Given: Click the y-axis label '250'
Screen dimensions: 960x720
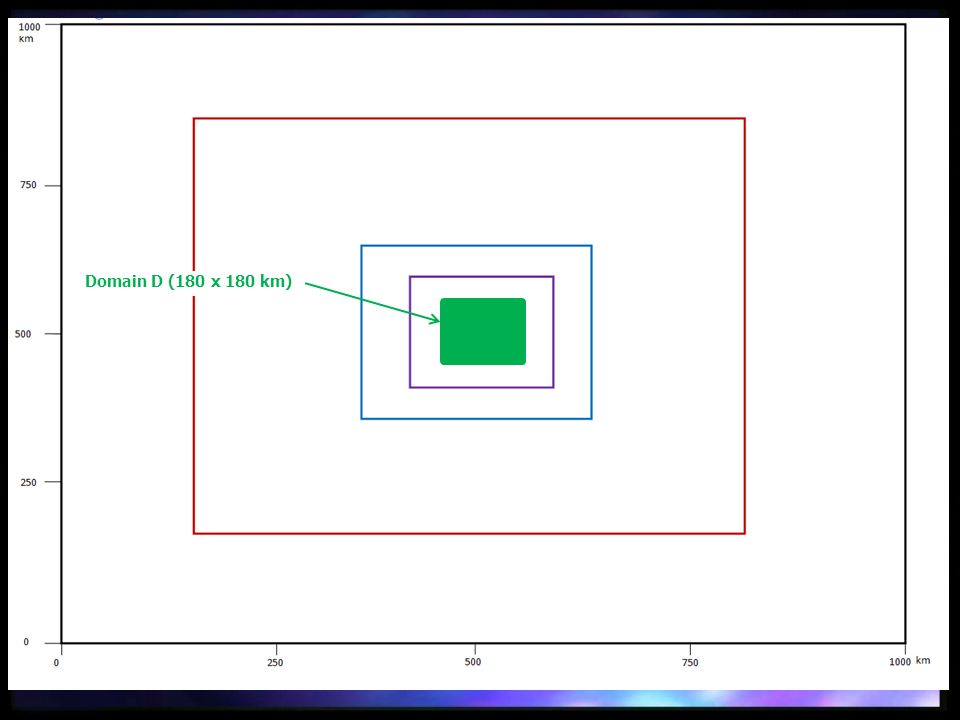Looking at the screenshot, I should tap(28, 482).
